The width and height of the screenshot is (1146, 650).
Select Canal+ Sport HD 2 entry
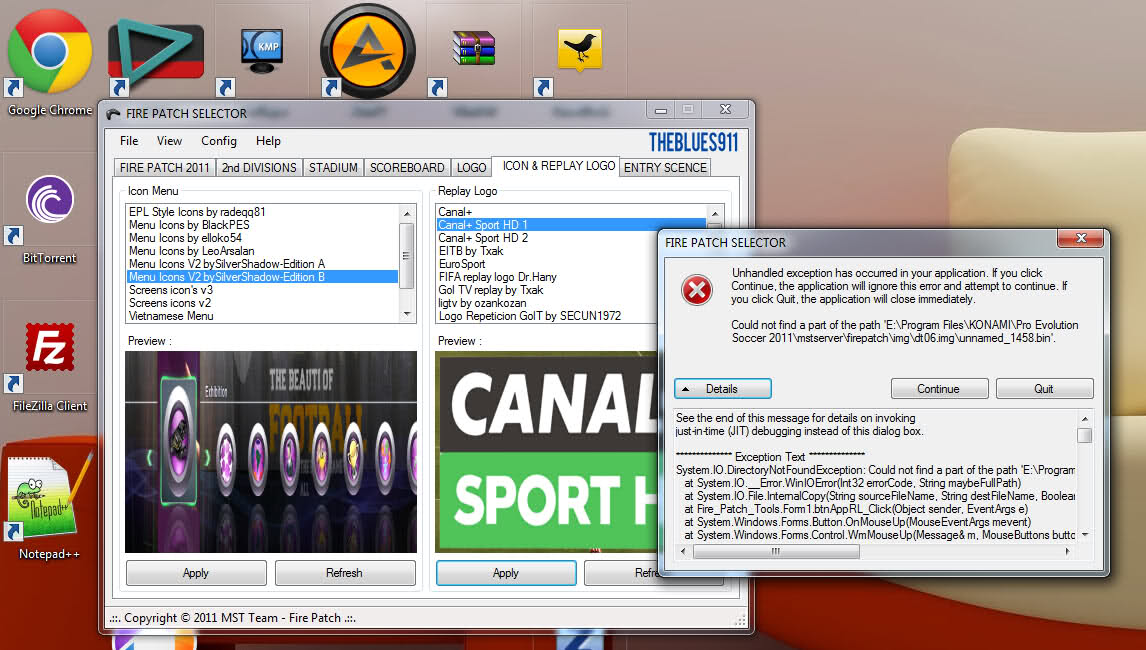pos(547,238)
